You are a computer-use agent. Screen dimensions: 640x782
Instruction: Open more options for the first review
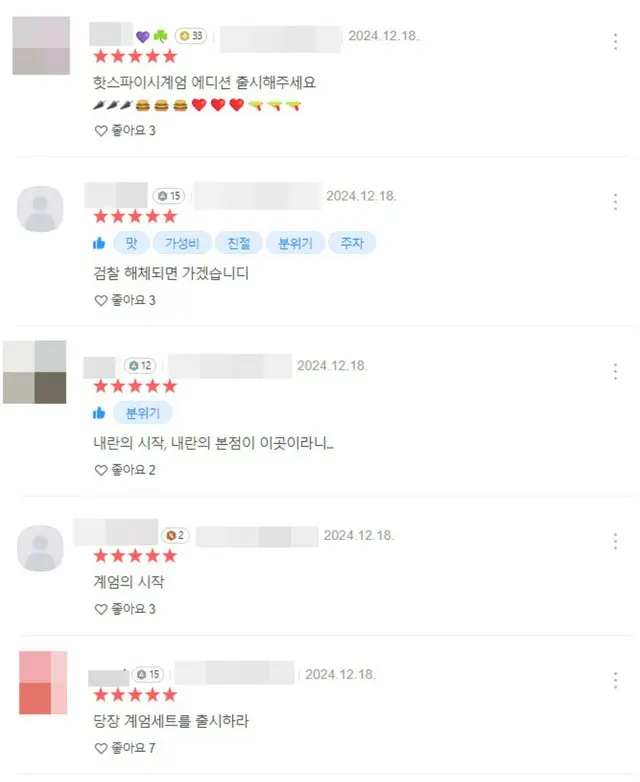click(x=616, y=42)
